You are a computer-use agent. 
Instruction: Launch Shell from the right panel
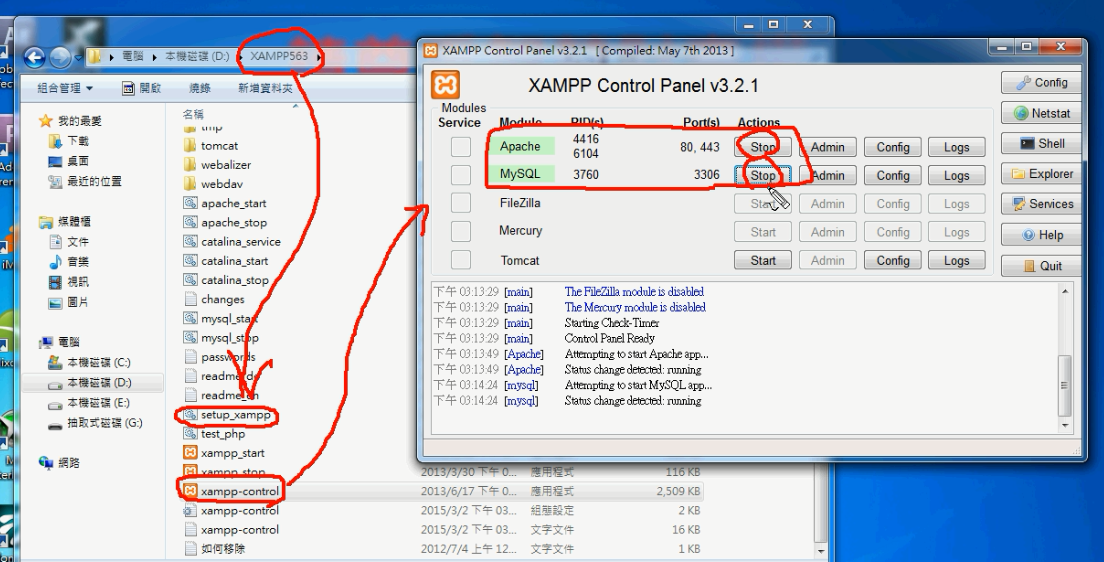(x=1041, y=144)
